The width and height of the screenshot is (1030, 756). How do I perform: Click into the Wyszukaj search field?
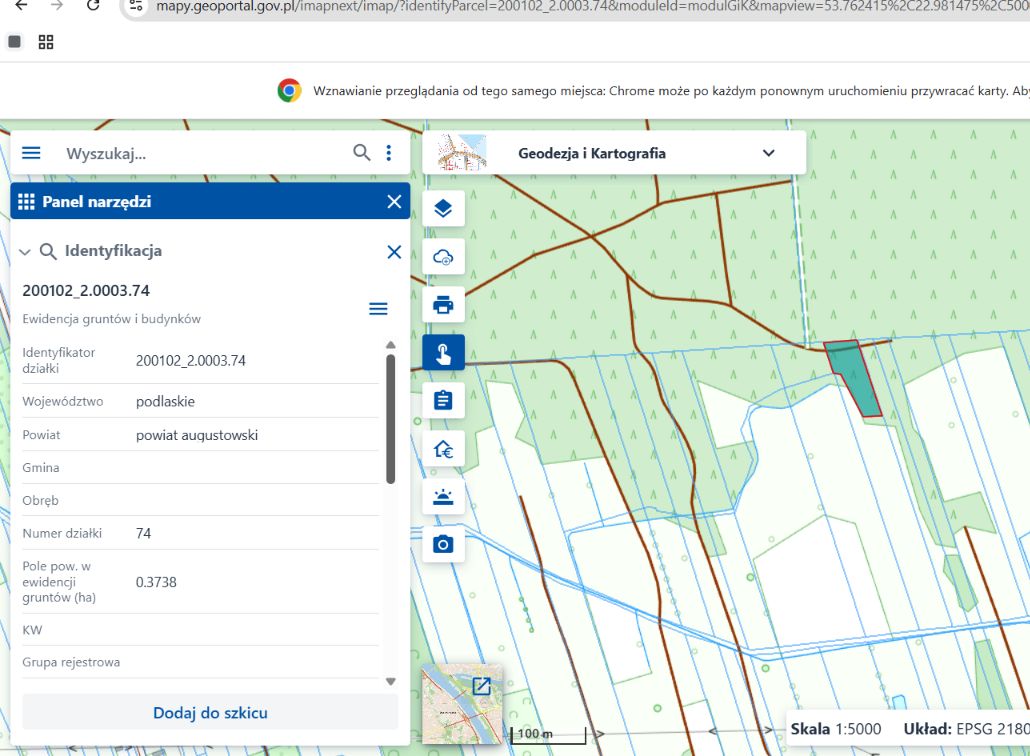[204, 154]
